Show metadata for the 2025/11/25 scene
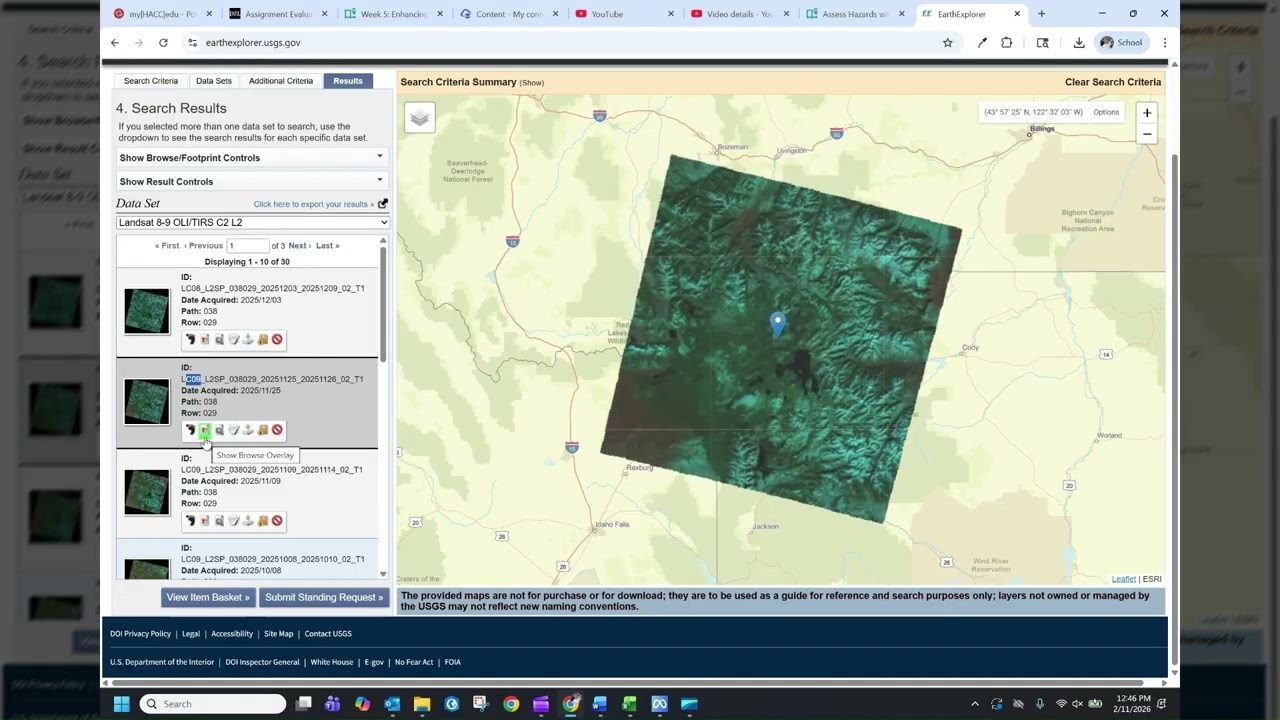Image resolution: width=1280 pixels, height=720 pixels. point(234,430)
